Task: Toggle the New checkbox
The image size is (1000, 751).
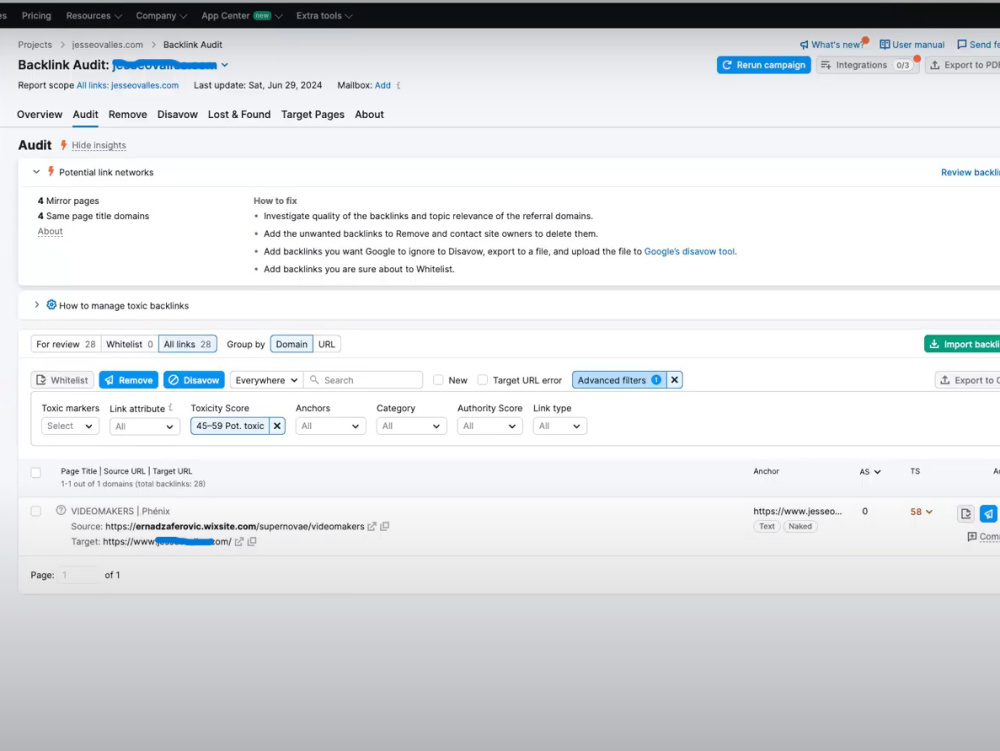Action: tap(438, 380)
